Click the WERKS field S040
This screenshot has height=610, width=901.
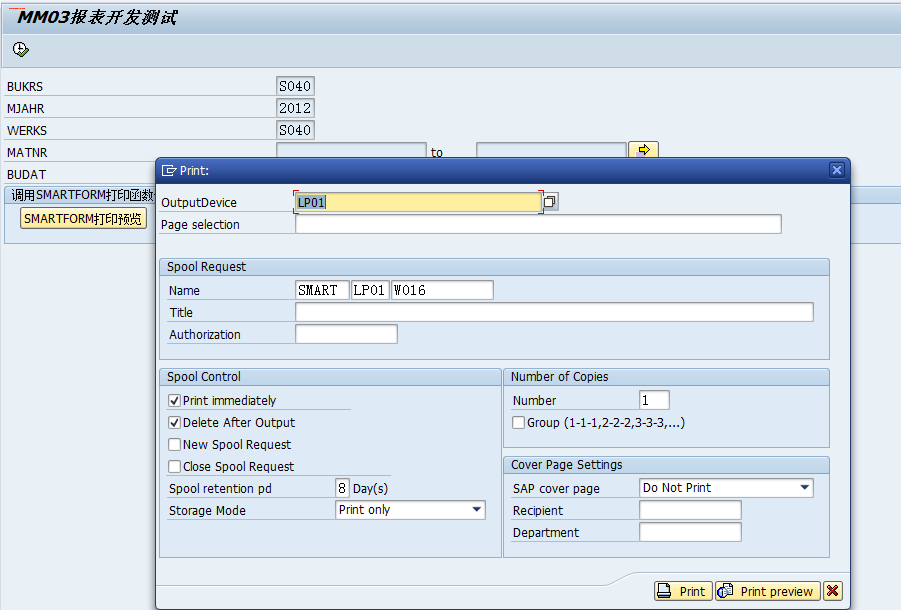(x=295, y=130)
